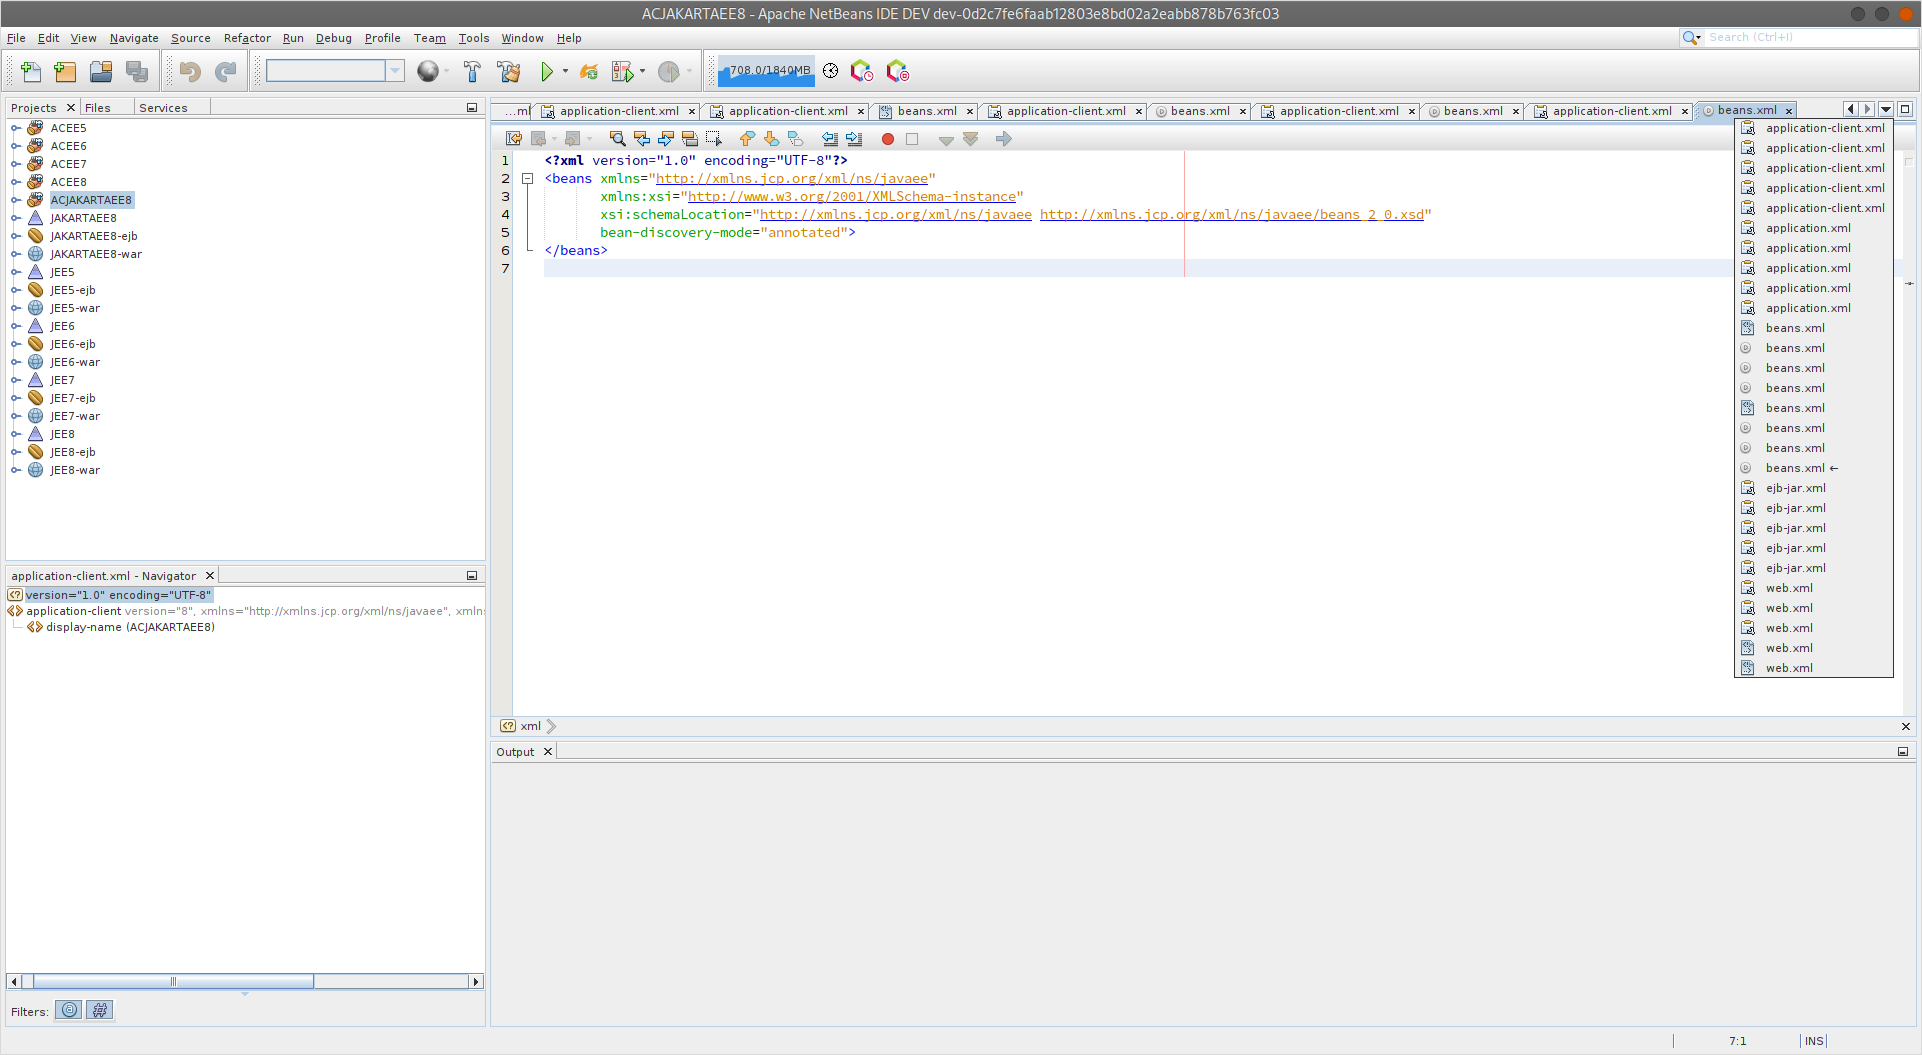Open the Run Project dropdown arrow
The width and height of the screenshot is (1922, 1055).
tap(565, 71)
